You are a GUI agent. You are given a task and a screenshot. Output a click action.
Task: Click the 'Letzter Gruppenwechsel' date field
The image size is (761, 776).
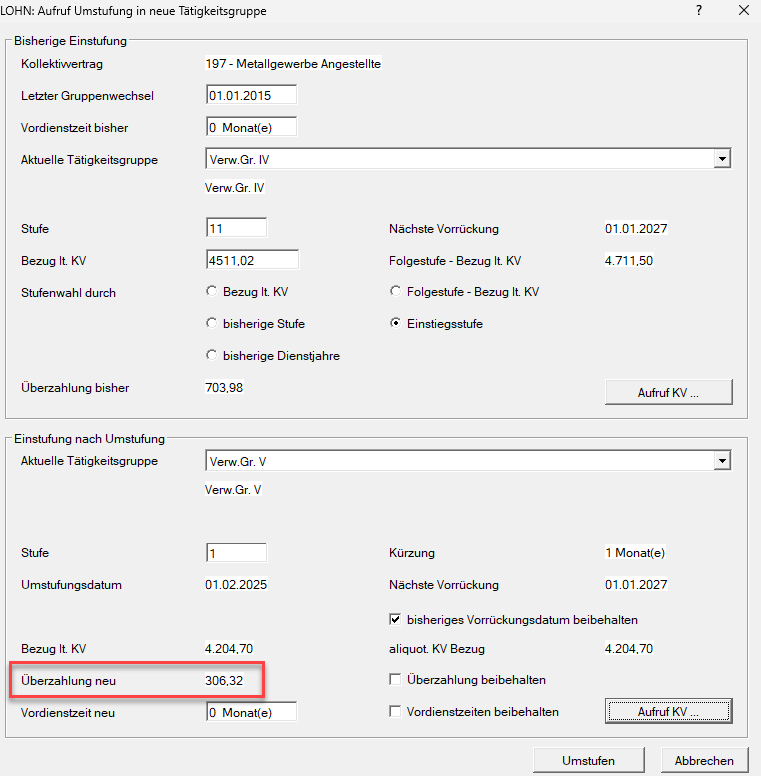[x=251, y=96]
